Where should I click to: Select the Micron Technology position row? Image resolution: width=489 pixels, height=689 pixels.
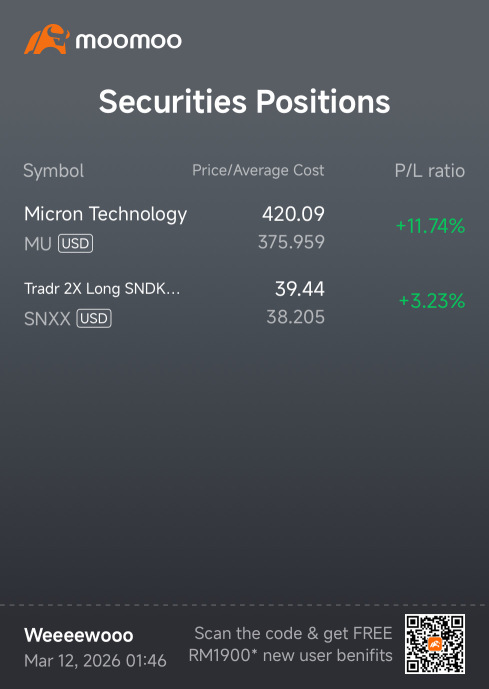click(244, 228)
